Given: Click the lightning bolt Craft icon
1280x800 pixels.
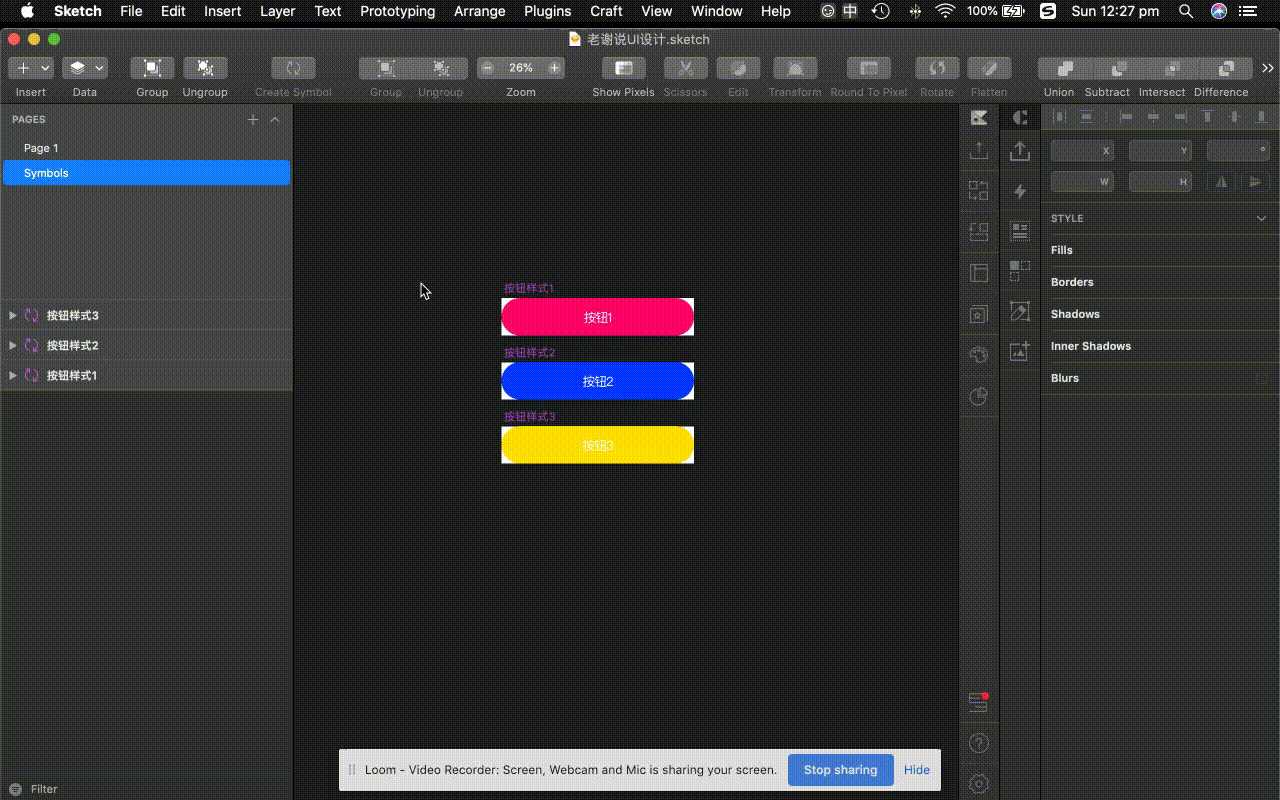Looking at the screenshot, I should [x=1020, y=191].
